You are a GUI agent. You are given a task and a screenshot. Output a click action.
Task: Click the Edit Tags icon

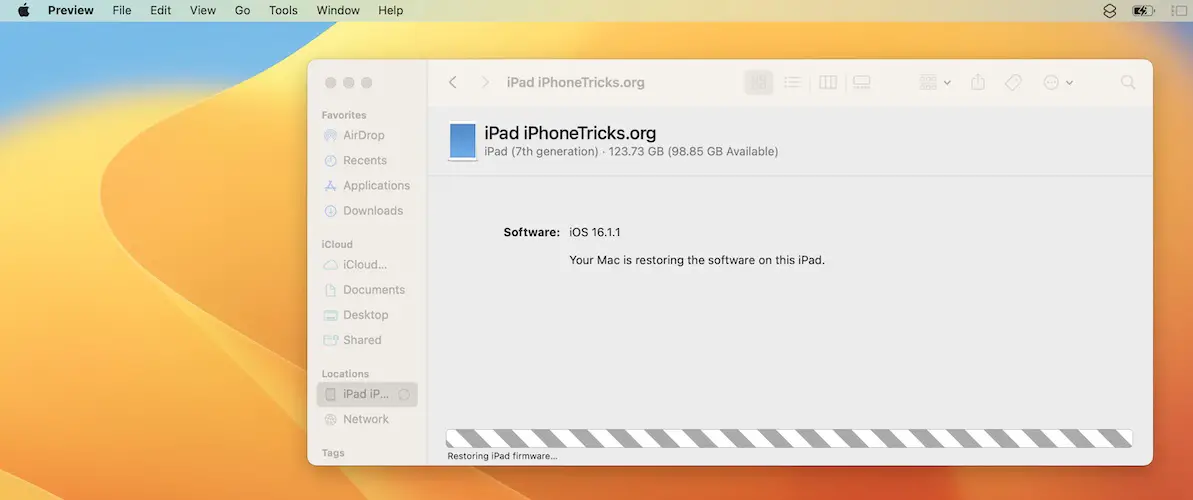pos(1013,83)
